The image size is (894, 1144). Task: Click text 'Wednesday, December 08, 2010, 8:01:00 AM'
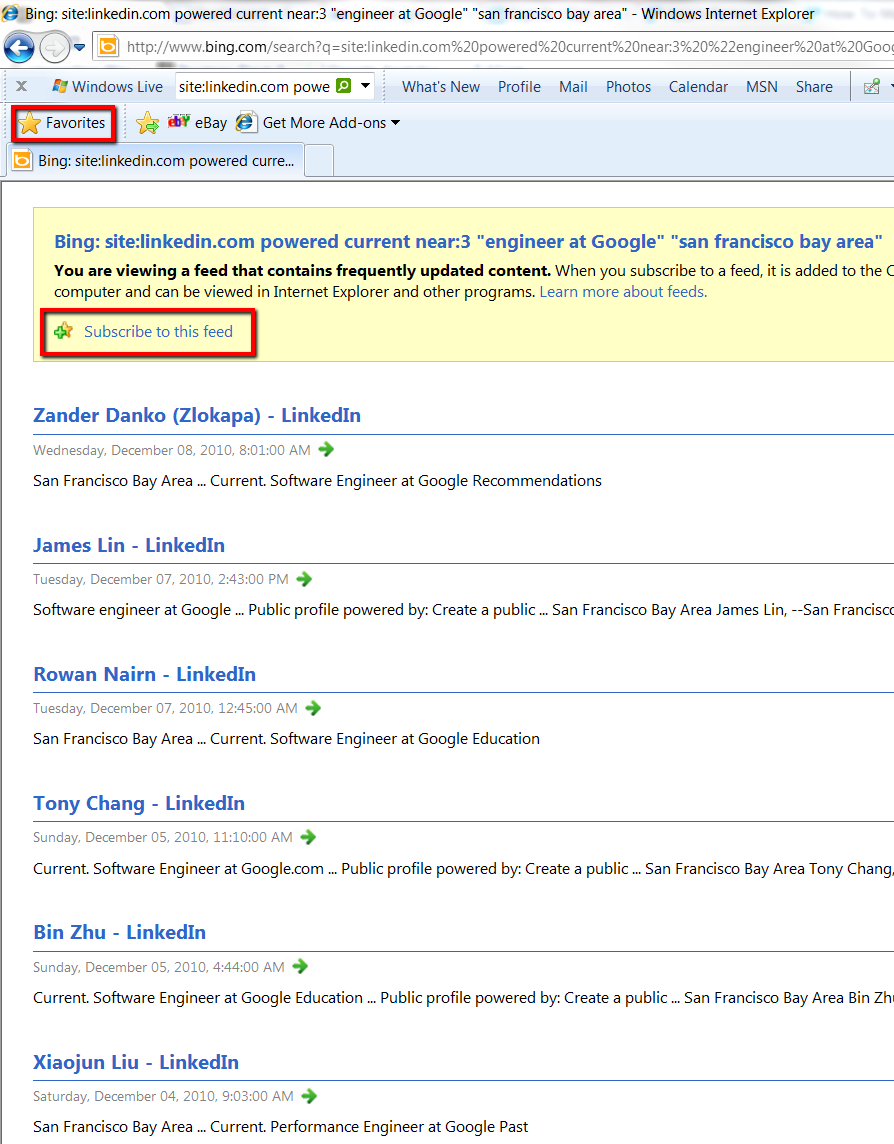172,450
